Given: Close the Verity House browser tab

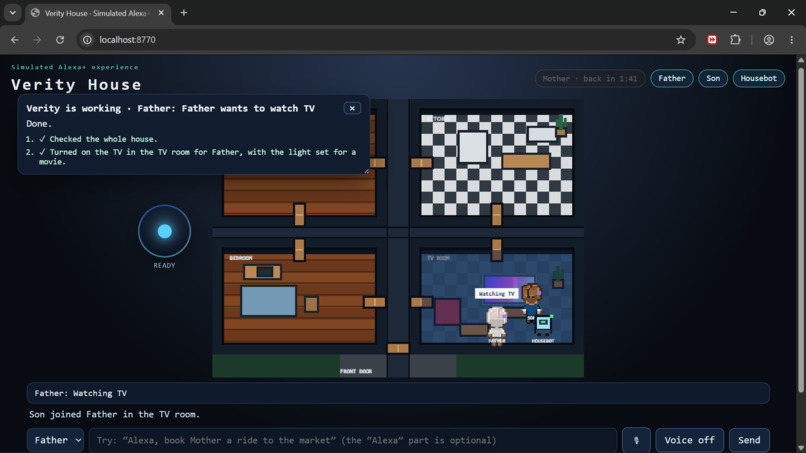Looking at the screenshot, I should click(161, 13).
